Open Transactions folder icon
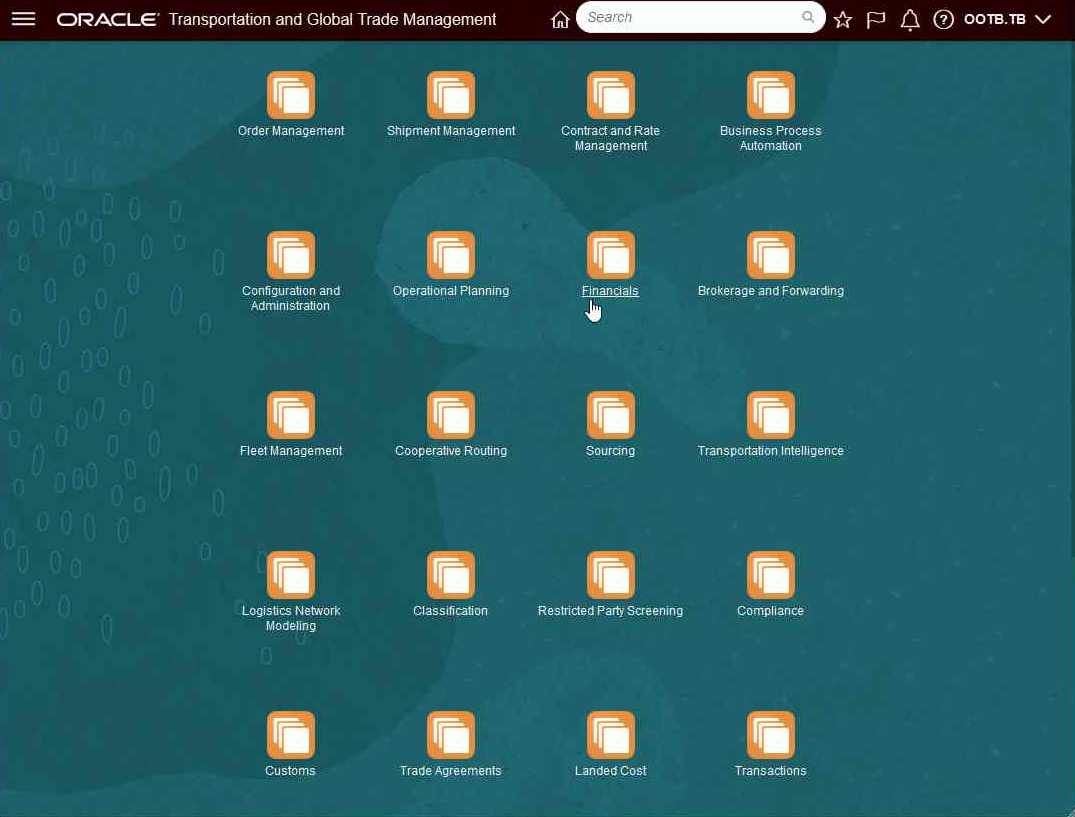Viewport: 1075px width, 817px height. [x=771, y=735]
